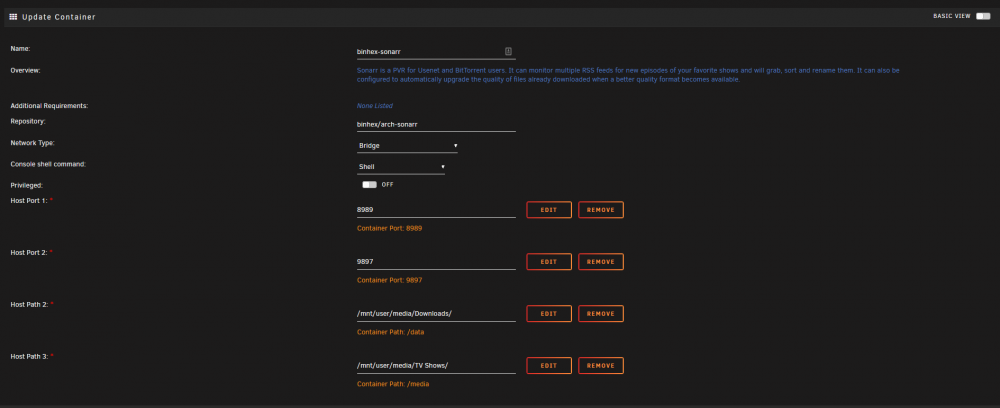Click the OFF text beside the Privileged switch

pyautogui.click(x=388, y=184)
